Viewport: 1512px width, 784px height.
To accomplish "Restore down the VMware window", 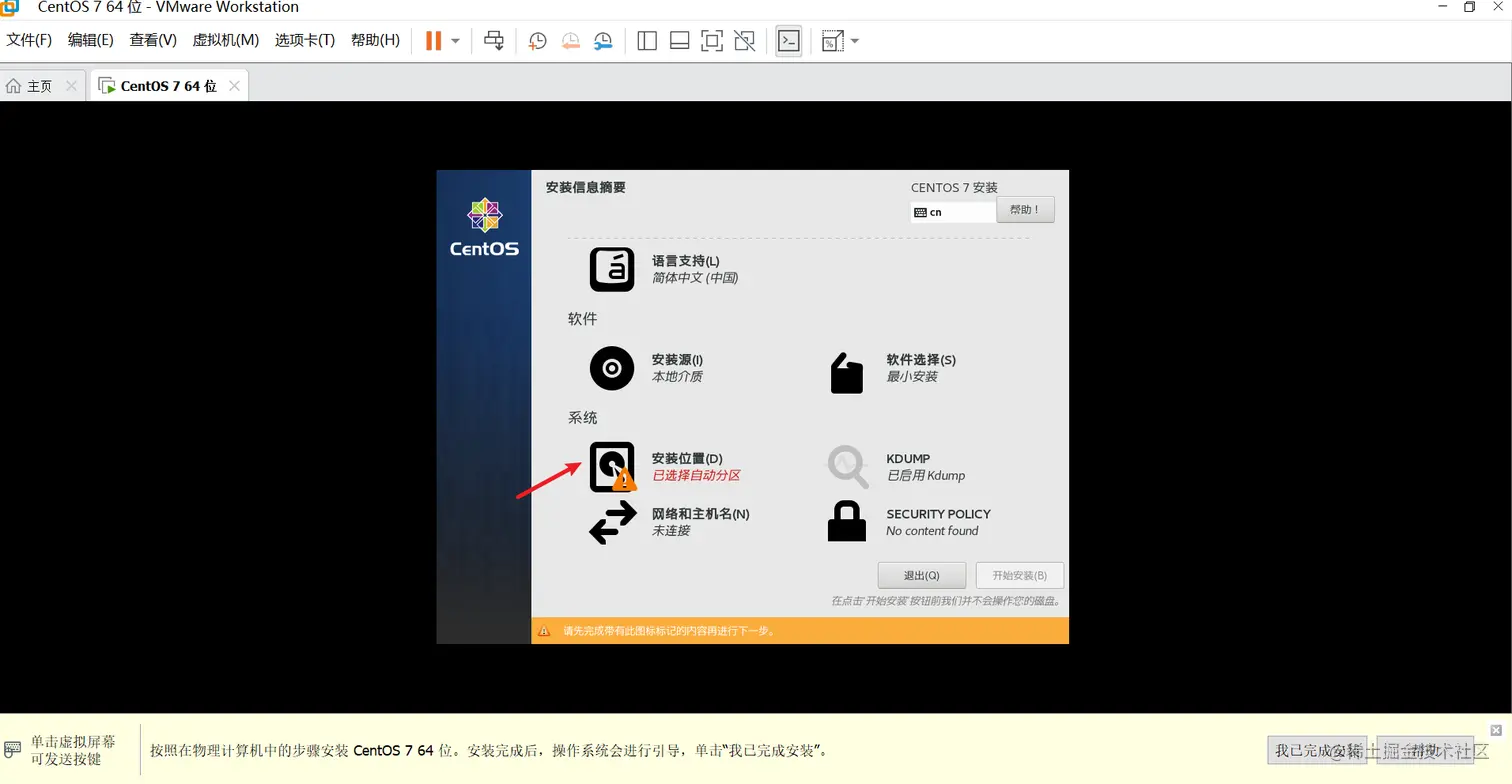I will [1469, 7].
